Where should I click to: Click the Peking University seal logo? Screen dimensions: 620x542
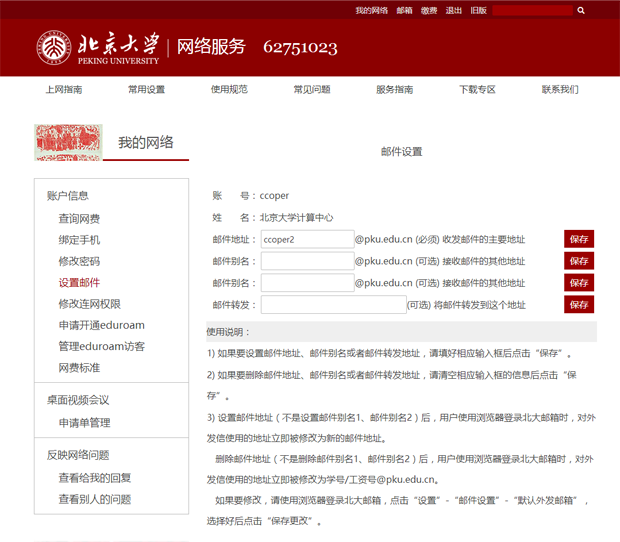tap(54, 47)
